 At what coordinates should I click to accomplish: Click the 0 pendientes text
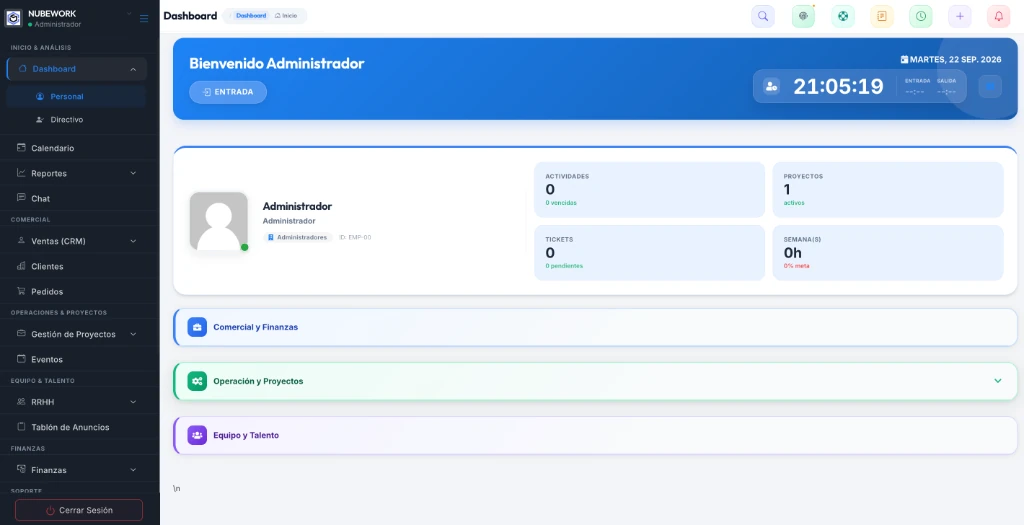pos(564,266)
